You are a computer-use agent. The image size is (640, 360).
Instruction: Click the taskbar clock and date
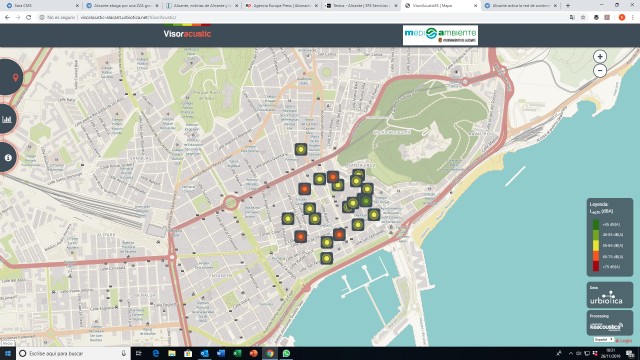click(610, 353)
